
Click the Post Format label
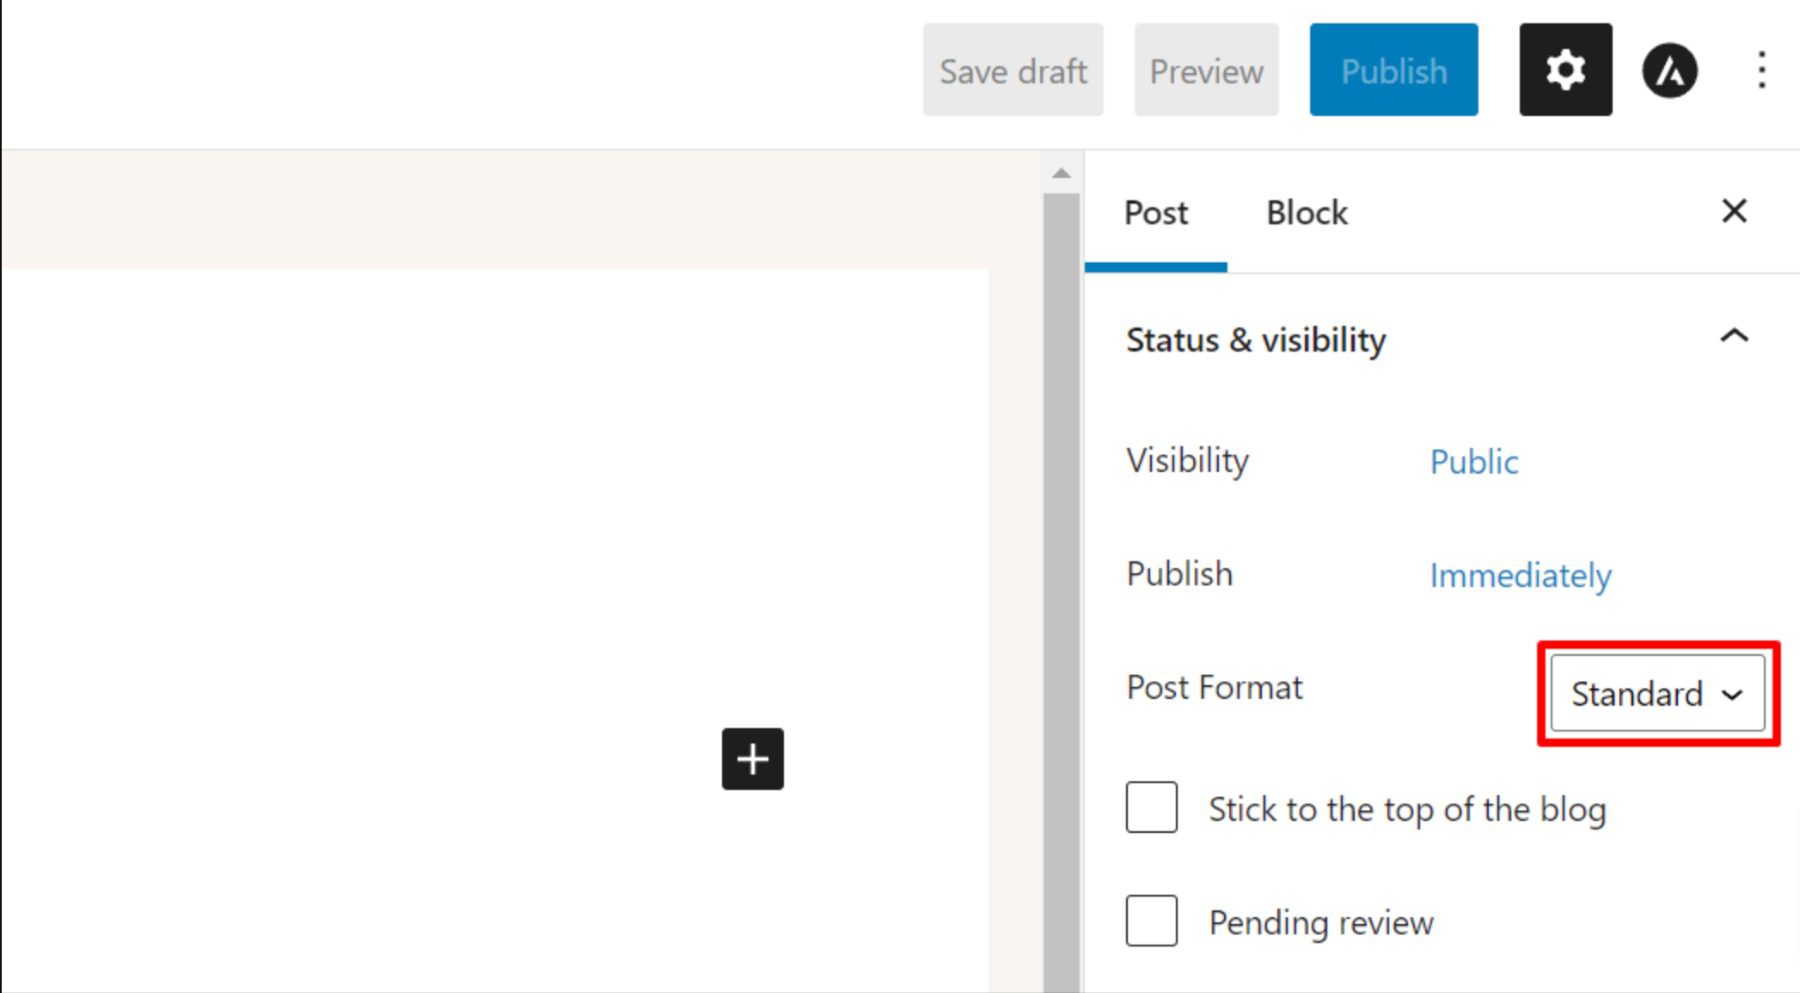1214,687
